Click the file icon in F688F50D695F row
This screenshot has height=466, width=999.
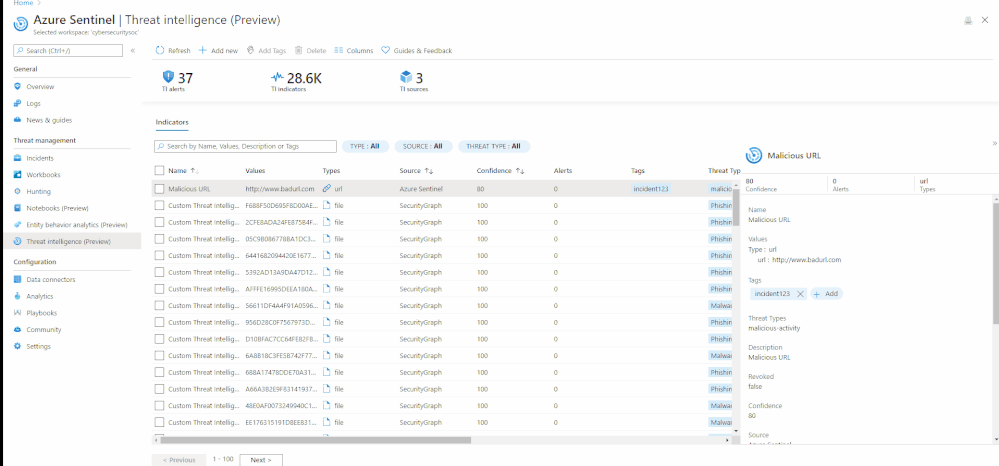(x=327, y=205)
